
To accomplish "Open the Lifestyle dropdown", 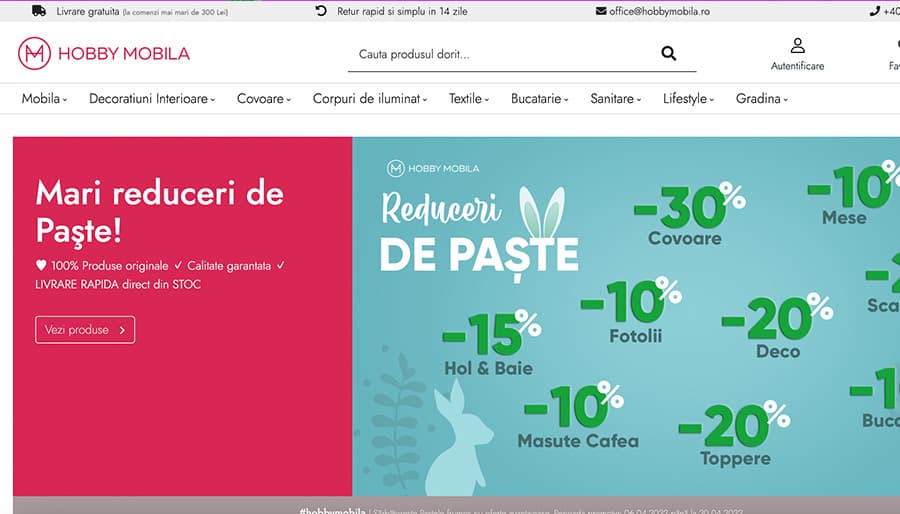I will click(689, 99).
